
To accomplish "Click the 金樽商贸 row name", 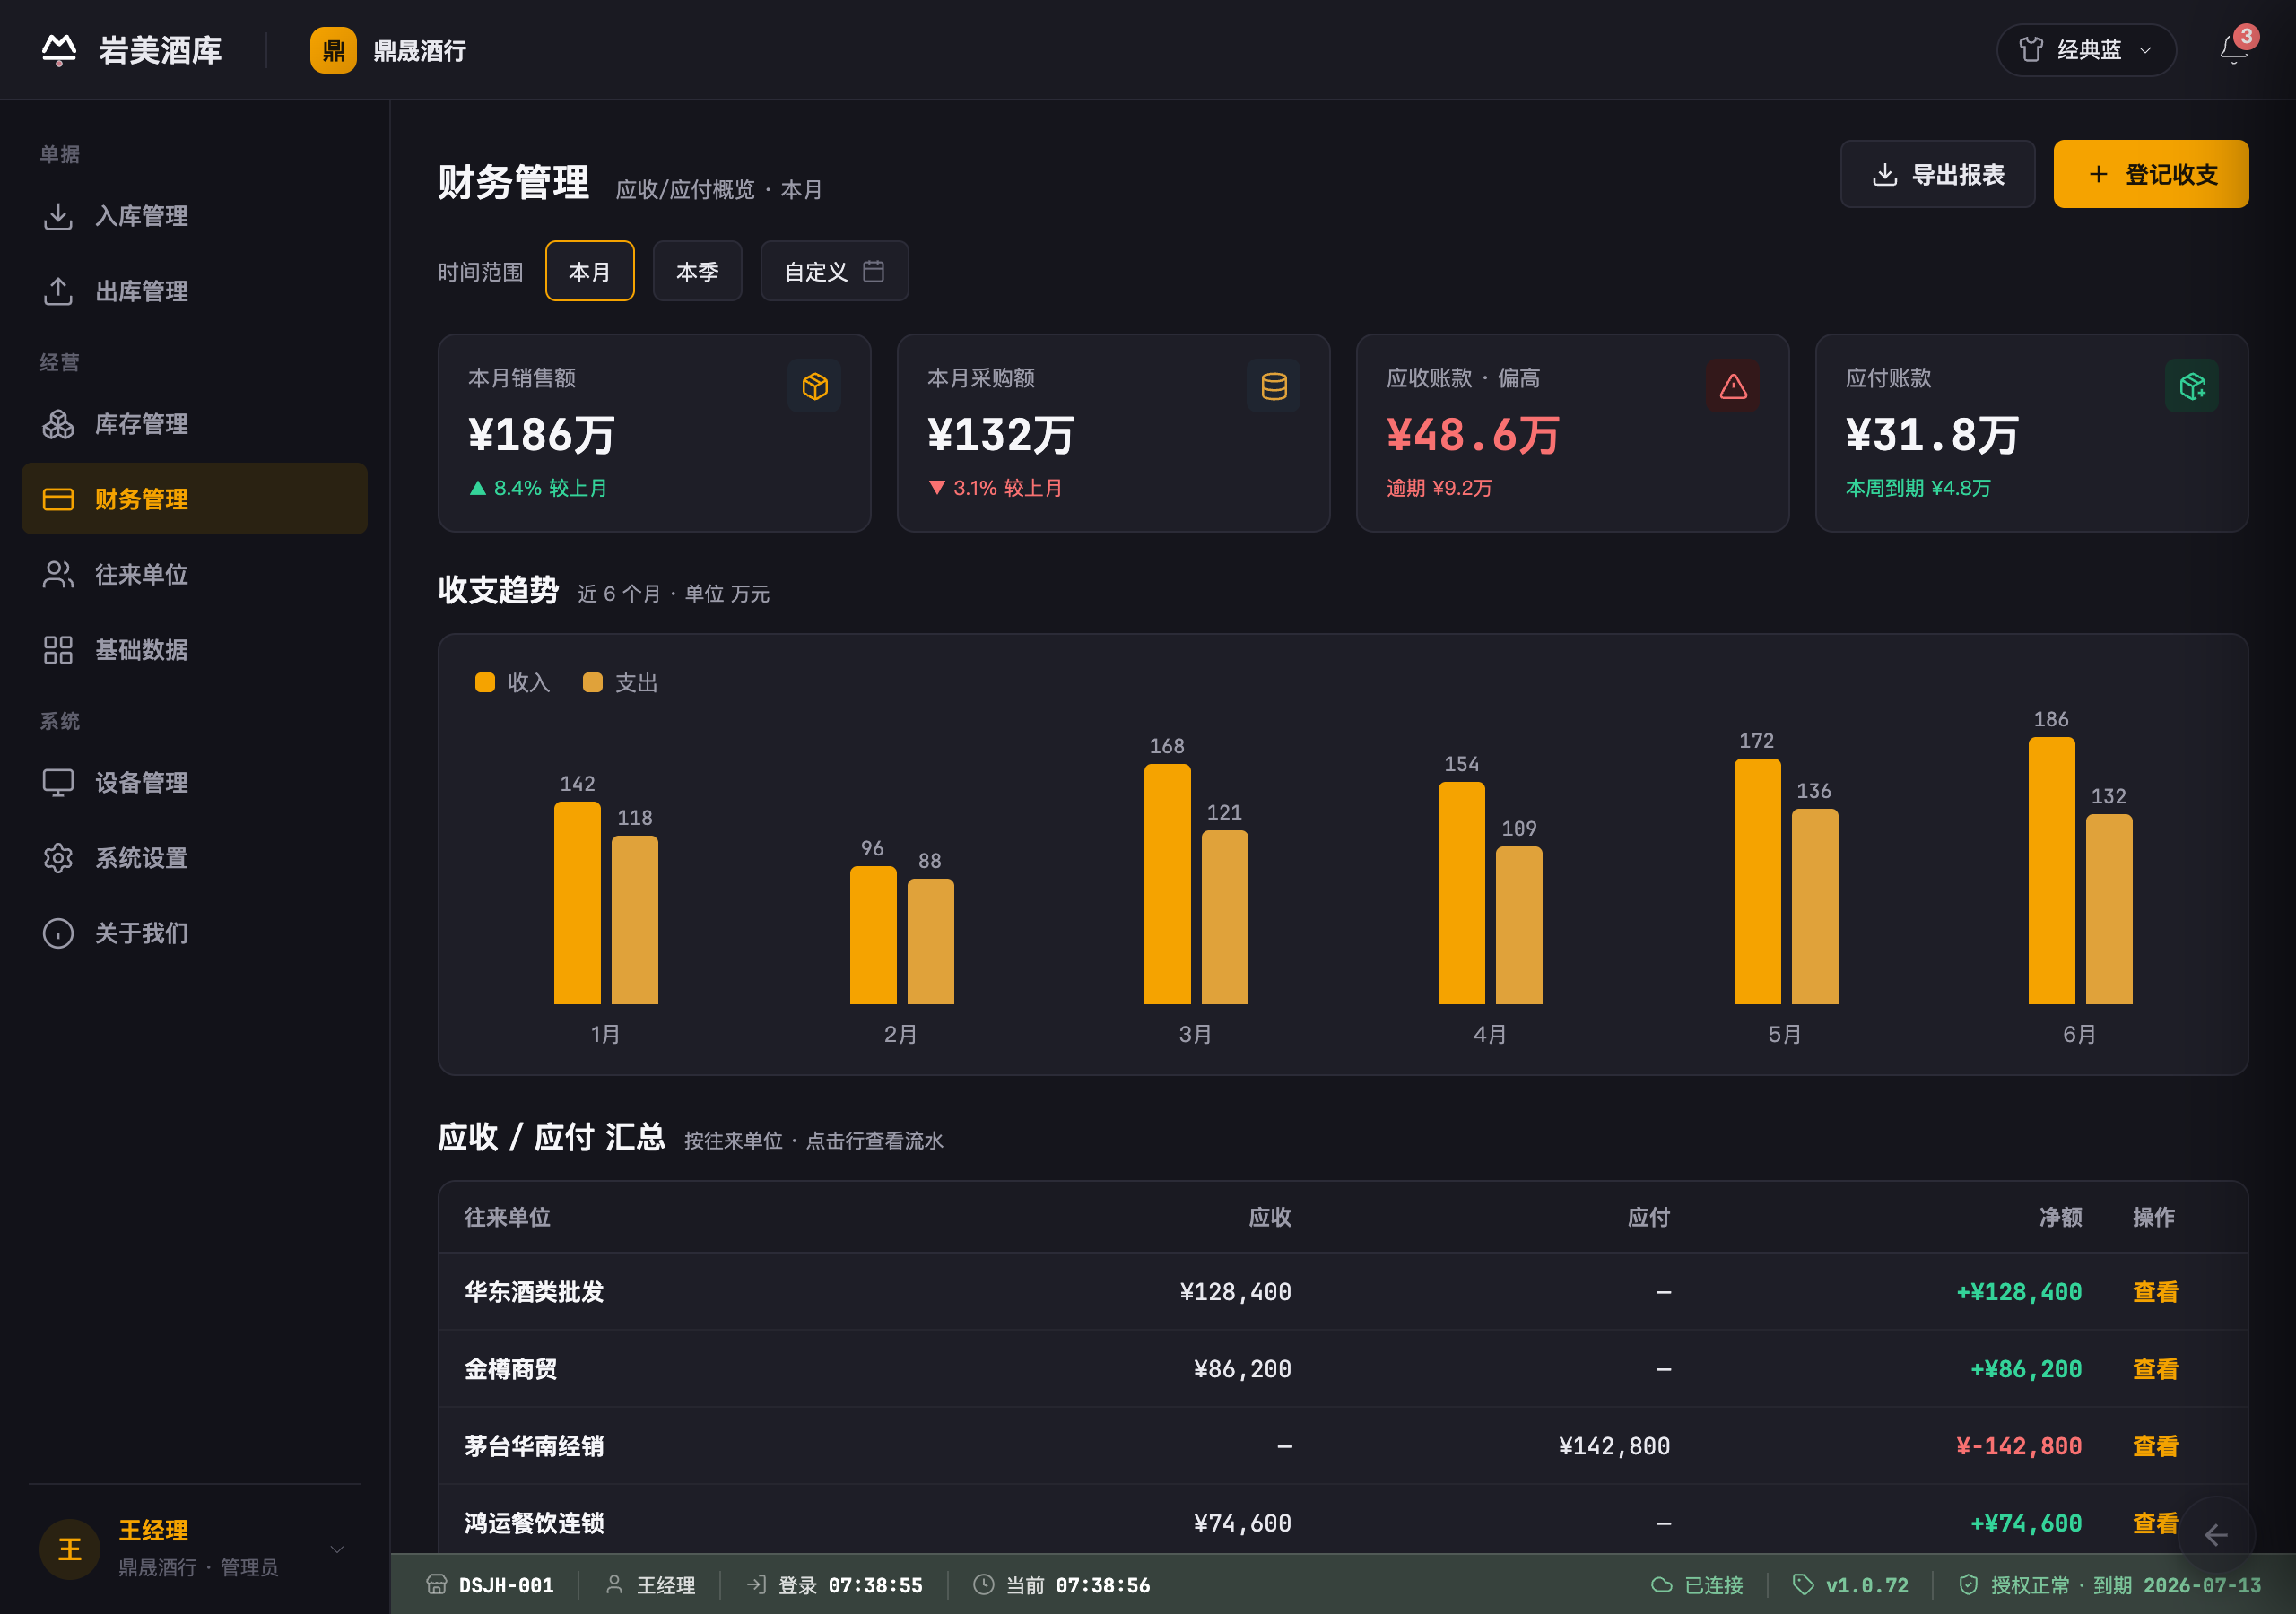I will [x=510, y=1369].
